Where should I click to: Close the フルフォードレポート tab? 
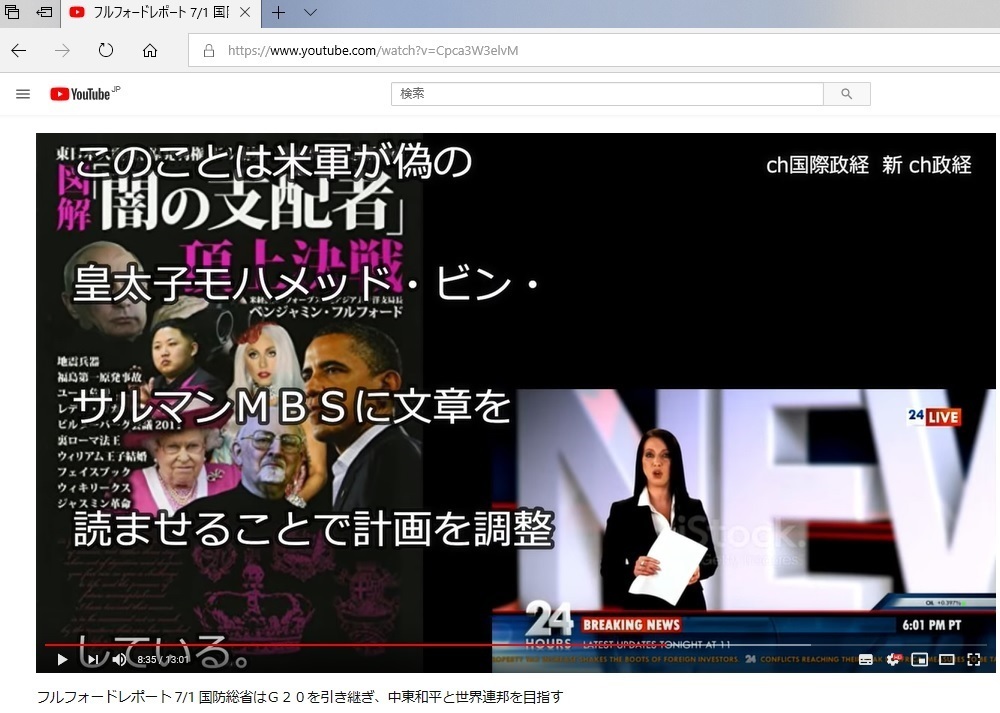245,12
